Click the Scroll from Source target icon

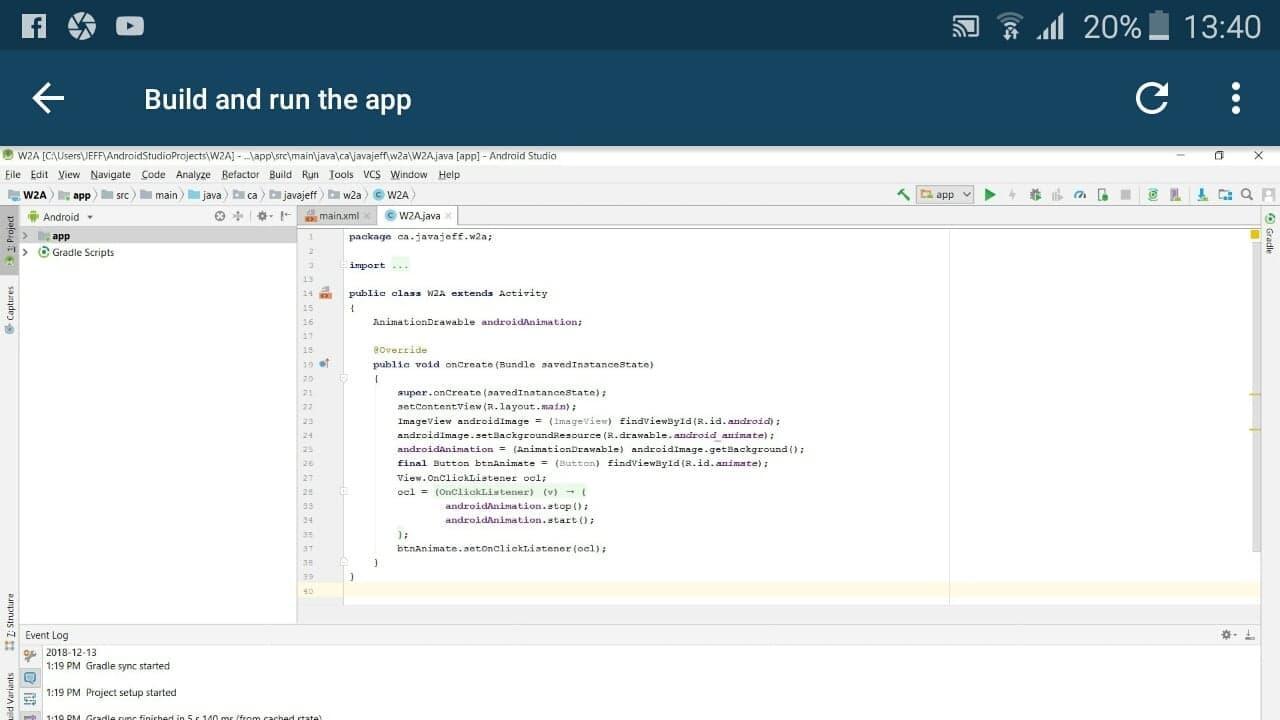coord(220,216)
